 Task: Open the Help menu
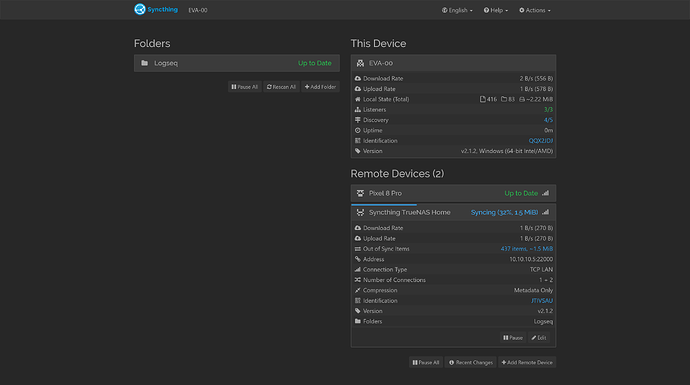tap(495, 10)
